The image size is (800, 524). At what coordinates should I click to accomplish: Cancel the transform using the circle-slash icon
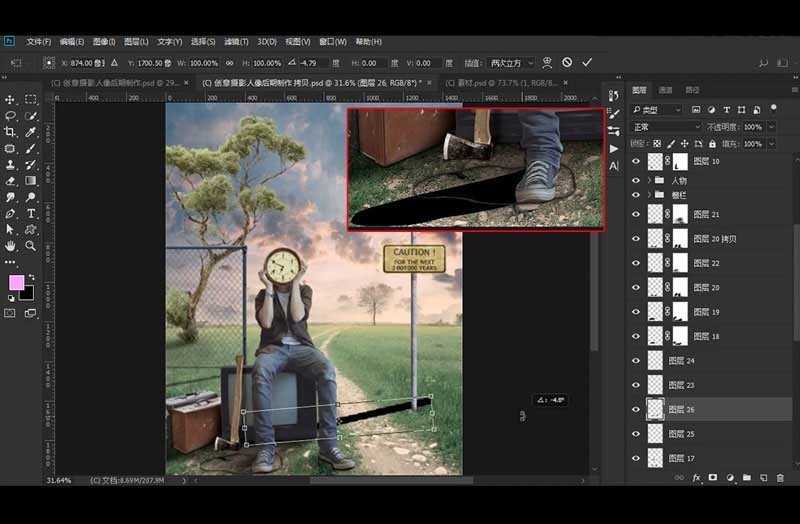coord(567,62)
